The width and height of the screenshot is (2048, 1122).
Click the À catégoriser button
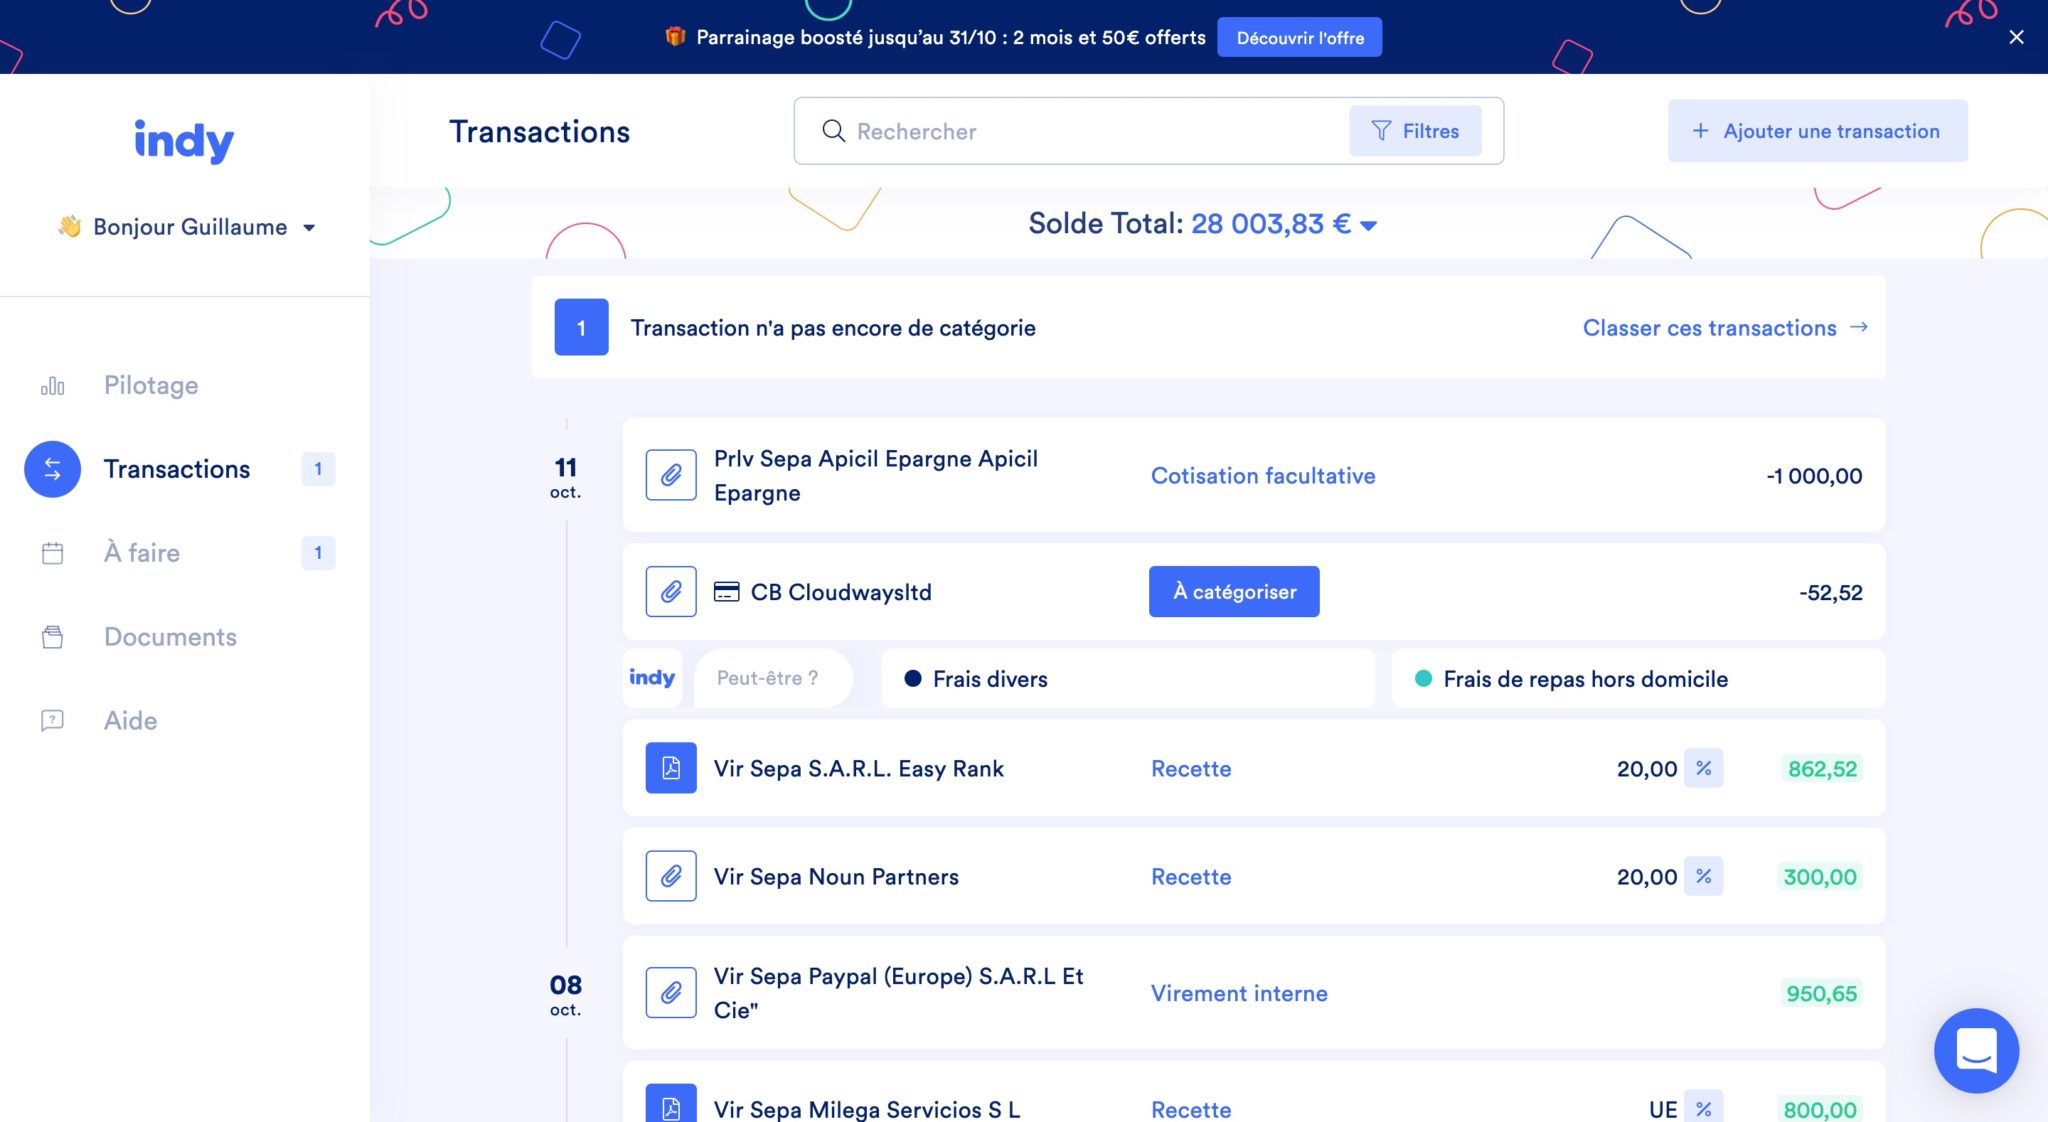[x=1234, y=592]
